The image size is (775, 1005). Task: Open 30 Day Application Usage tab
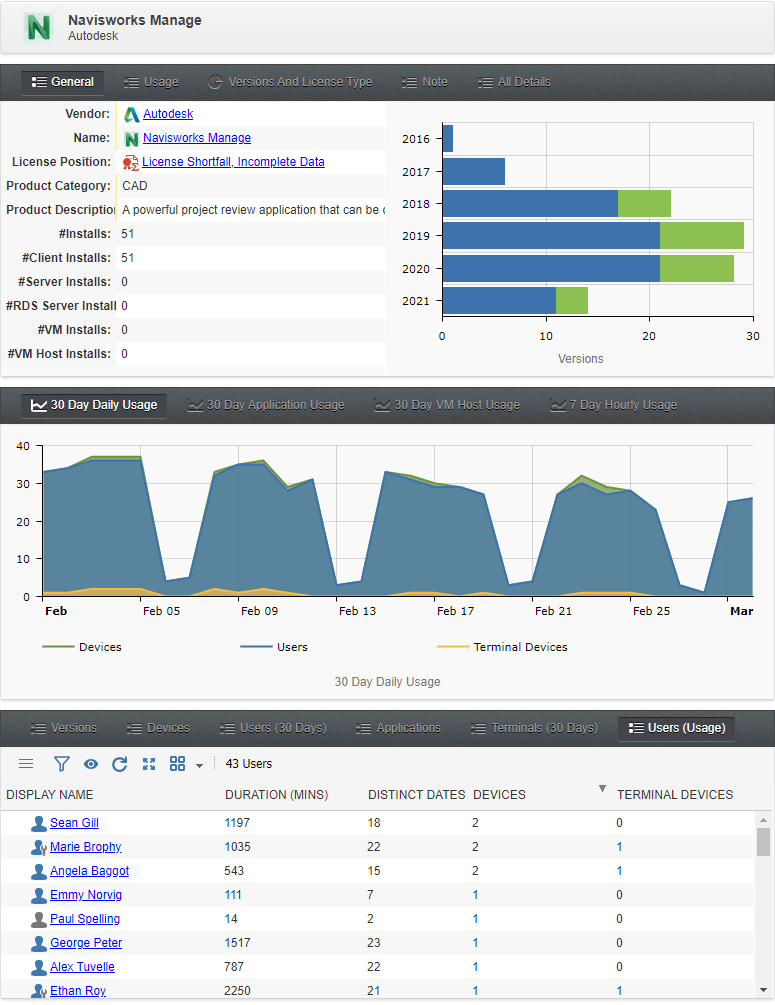point(265,405)
